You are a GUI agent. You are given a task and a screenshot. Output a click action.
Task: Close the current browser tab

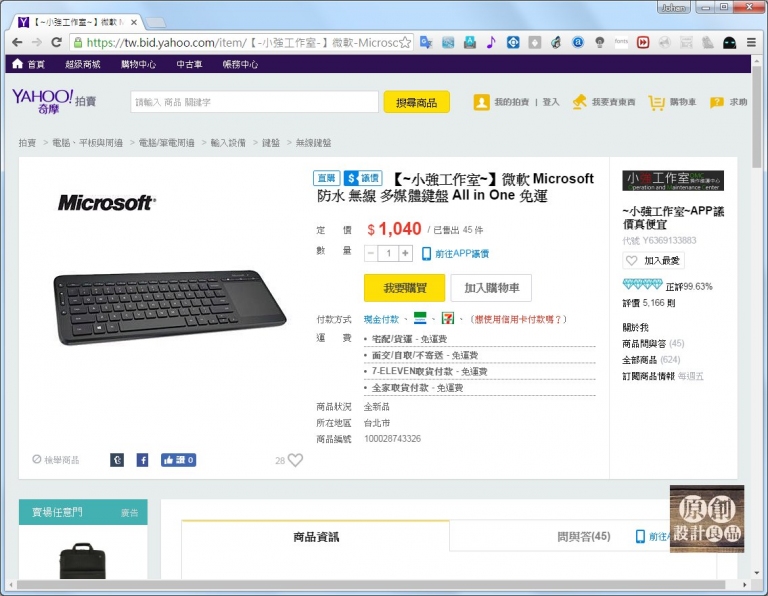coord(134,22)
